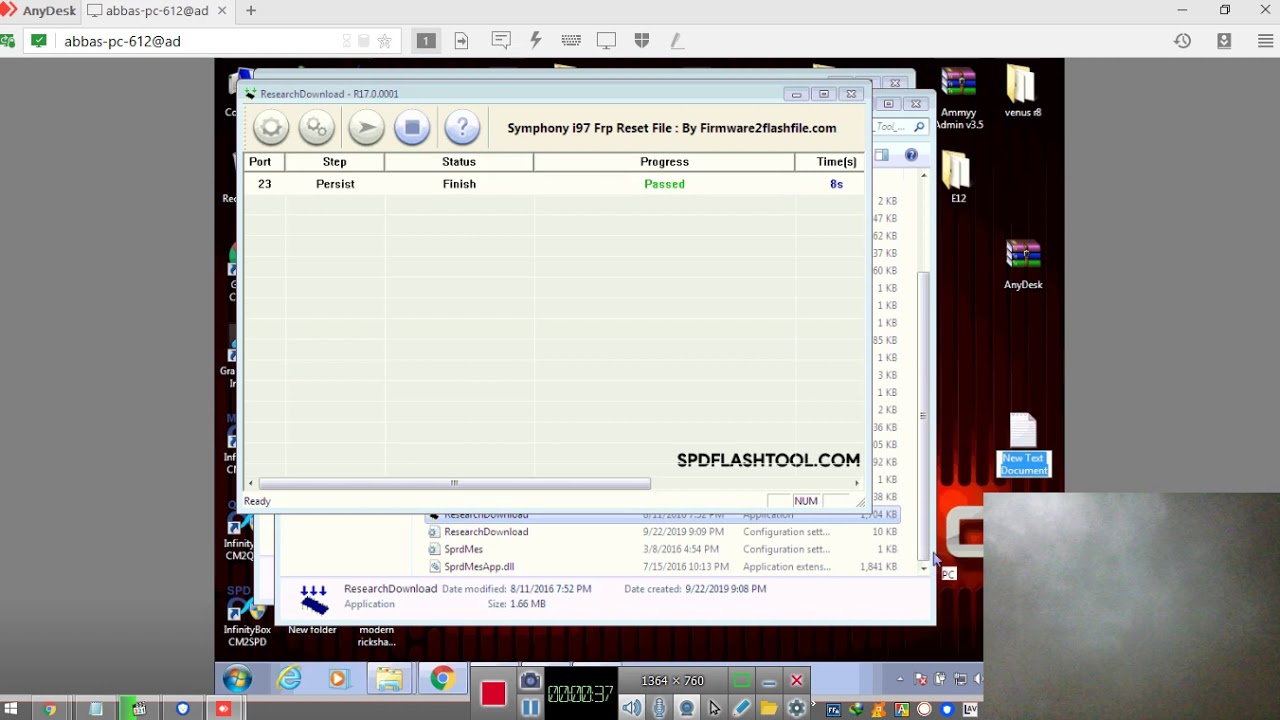Viewport: 1280px width, 720px height.
Task: Click the 'Finish' status cell
Action: point(459,184)
